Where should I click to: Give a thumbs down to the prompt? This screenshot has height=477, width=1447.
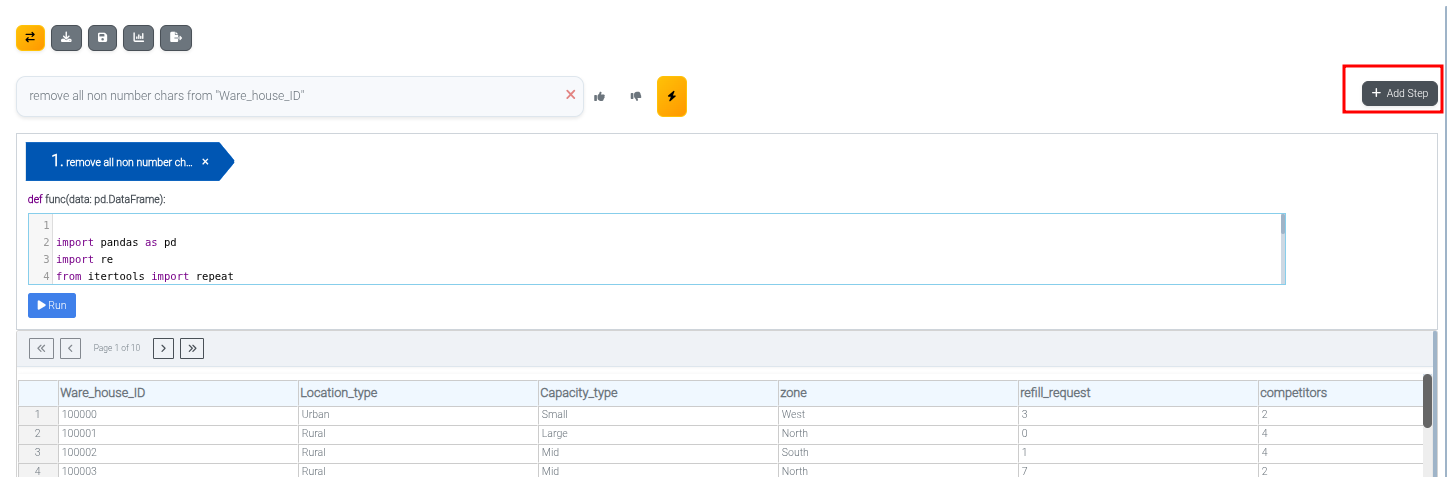635,96
